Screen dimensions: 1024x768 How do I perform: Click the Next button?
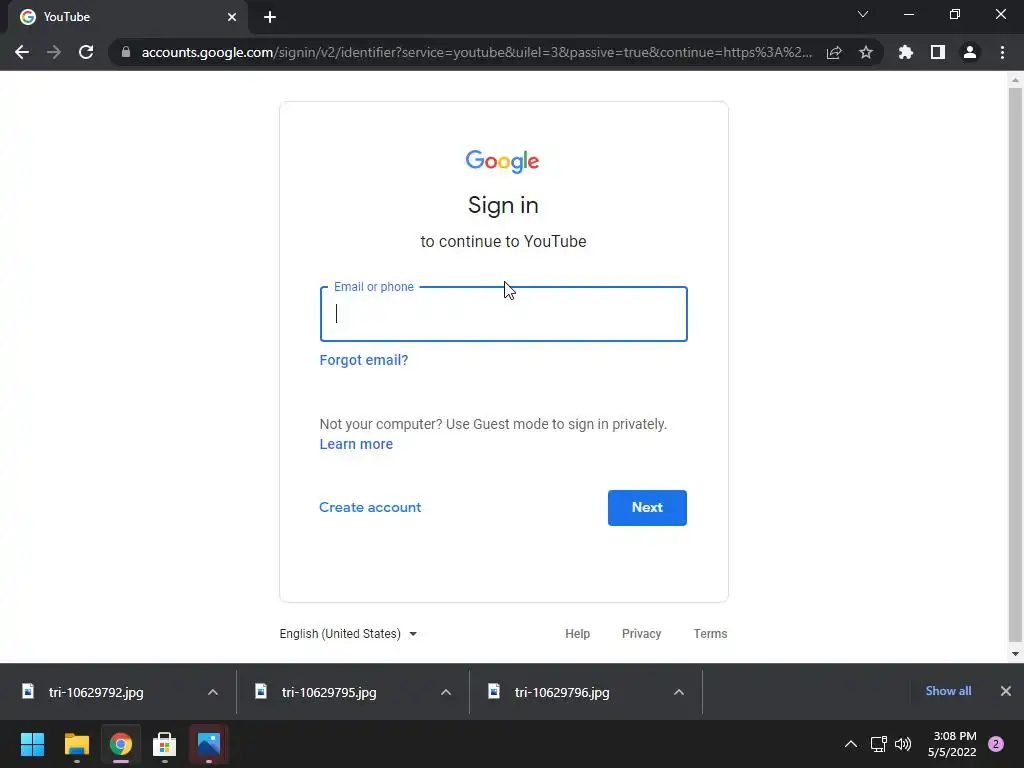pos(647,507)
